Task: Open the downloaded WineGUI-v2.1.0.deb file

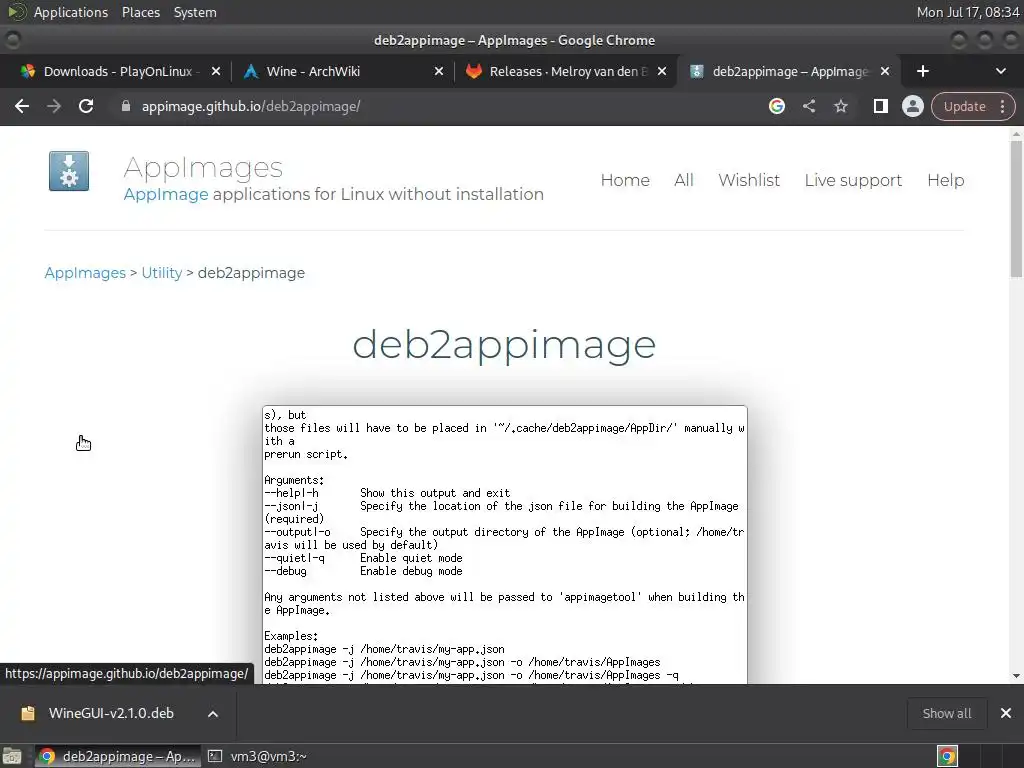Action: (x=111, y=713)
